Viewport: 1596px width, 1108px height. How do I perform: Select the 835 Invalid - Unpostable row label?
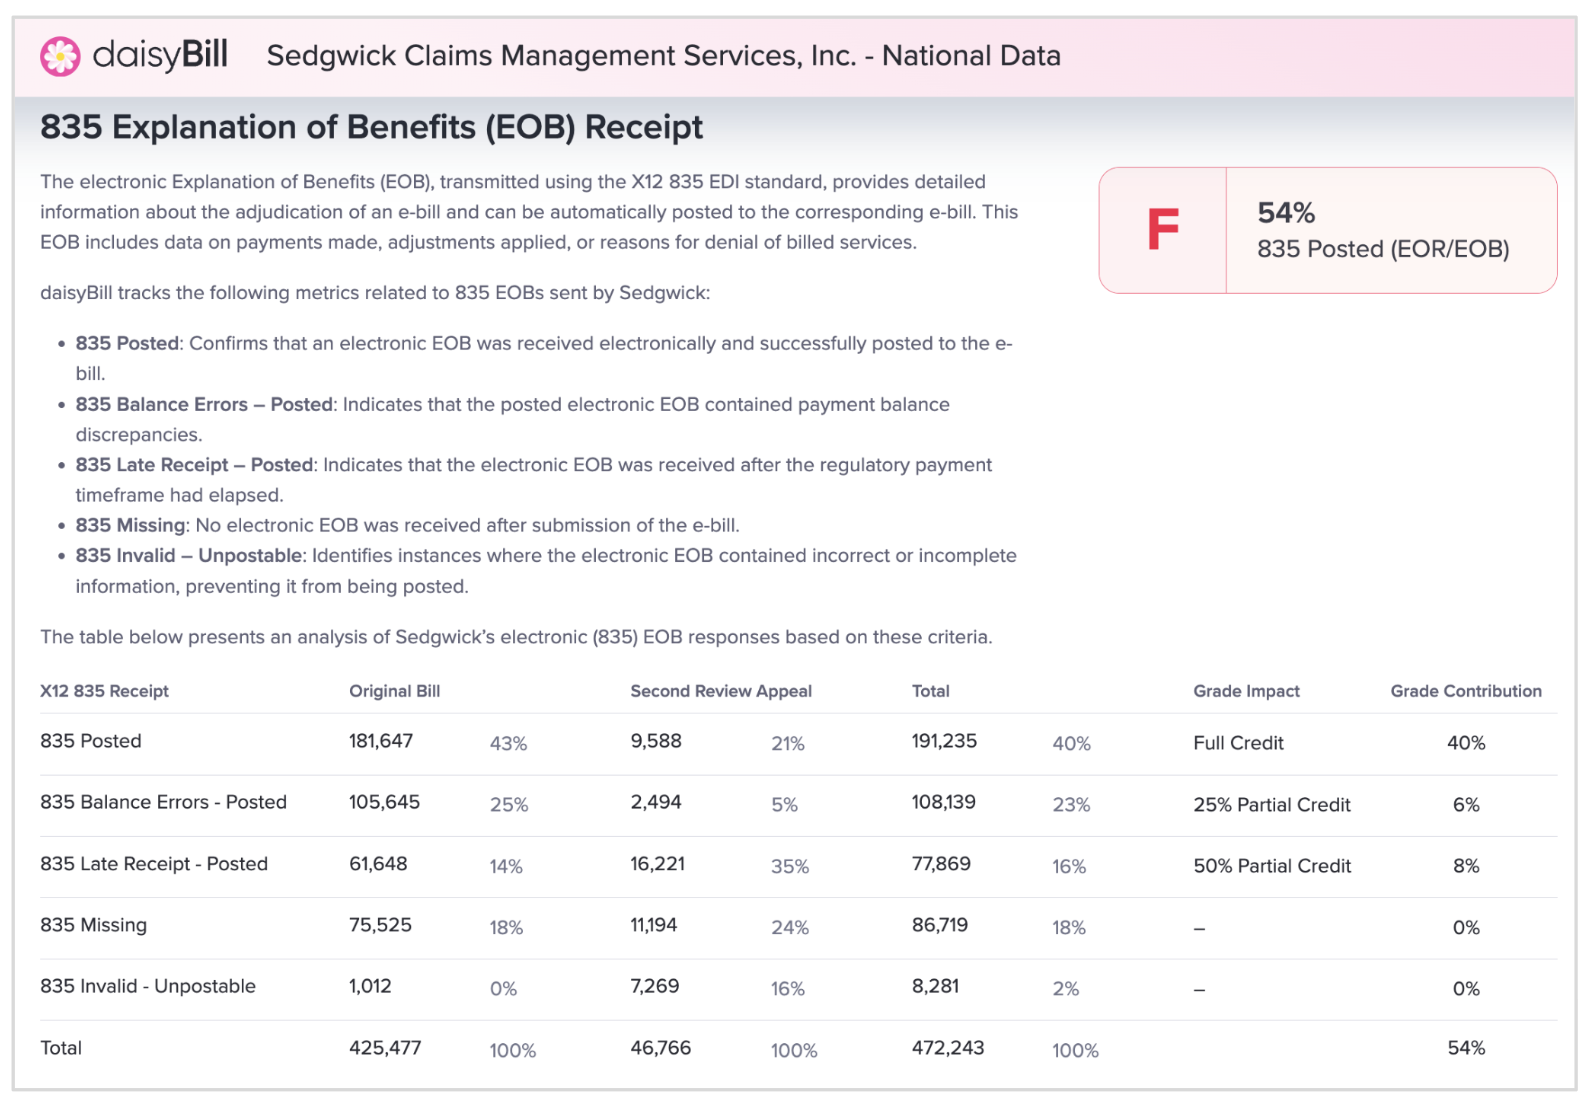coord(148,986)
